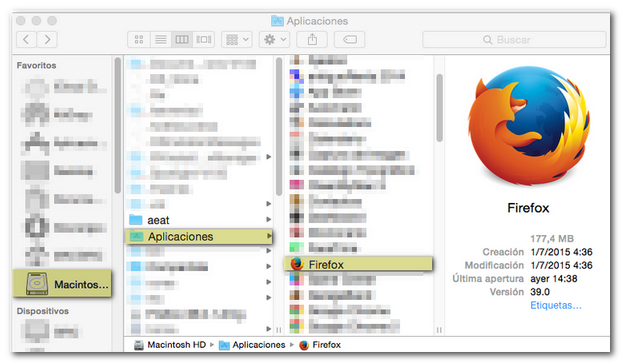Image resolution: width=621 pixels, height=363 pixels.
Task: Go forward with the right arrow
Action: coord(47,40)
